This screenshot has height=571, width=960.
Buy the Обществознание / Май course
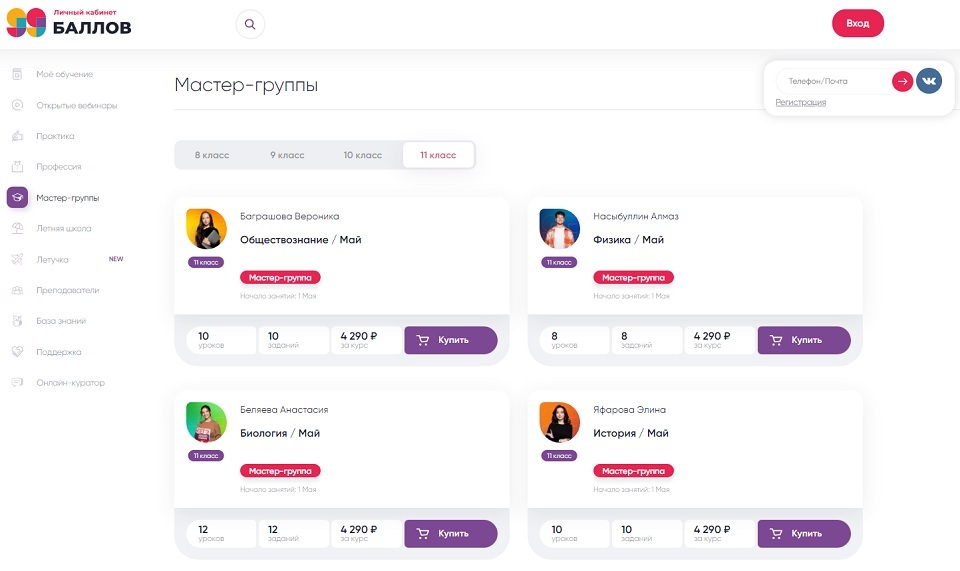click(x=450, y=340)
